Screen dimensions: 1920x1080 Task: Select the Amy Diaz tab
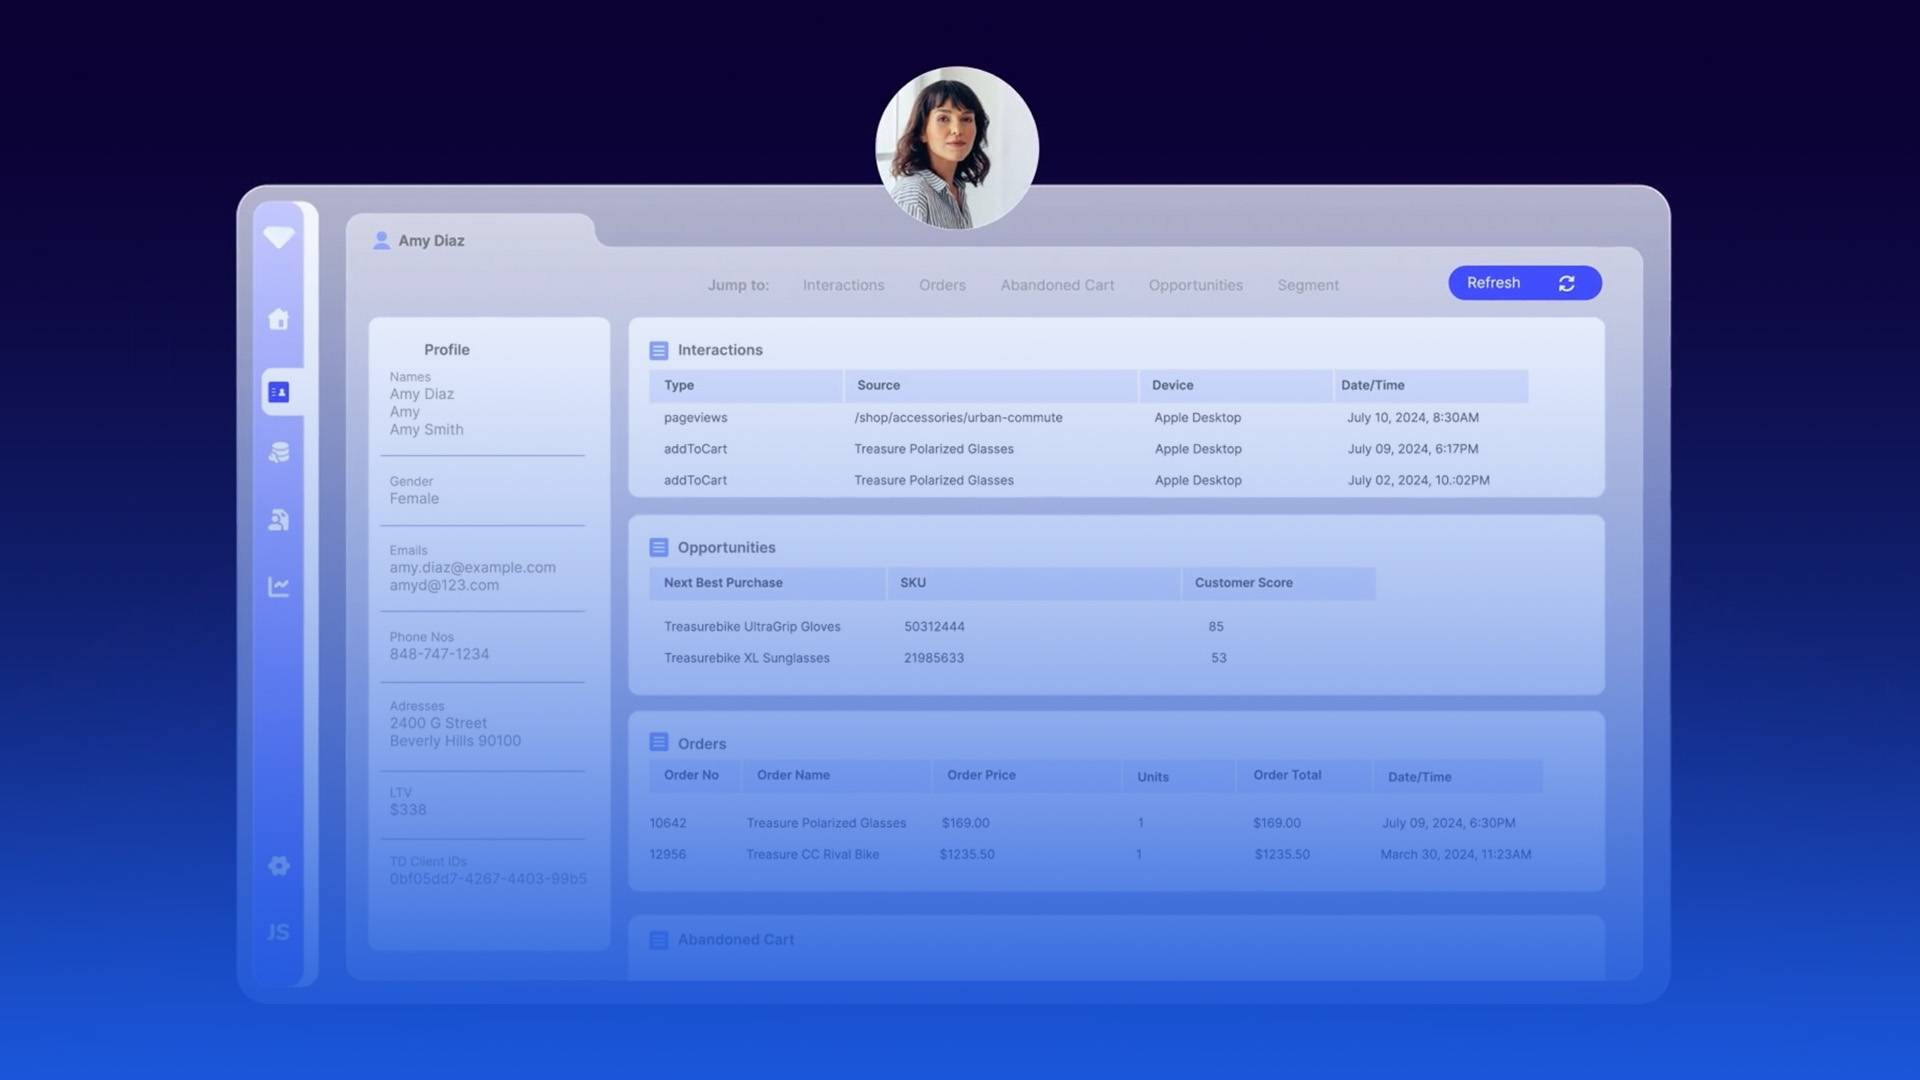pyautogui.click(x=431, y=241)
